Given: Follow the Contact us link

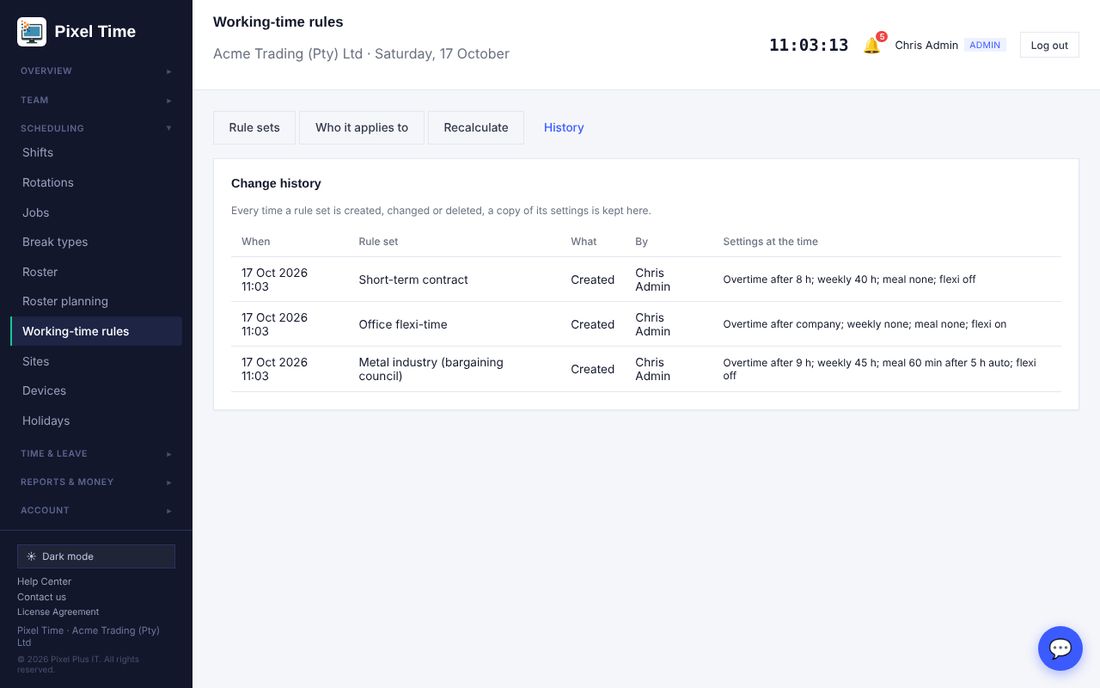Looking at the screenshot, I should point(41,597).
